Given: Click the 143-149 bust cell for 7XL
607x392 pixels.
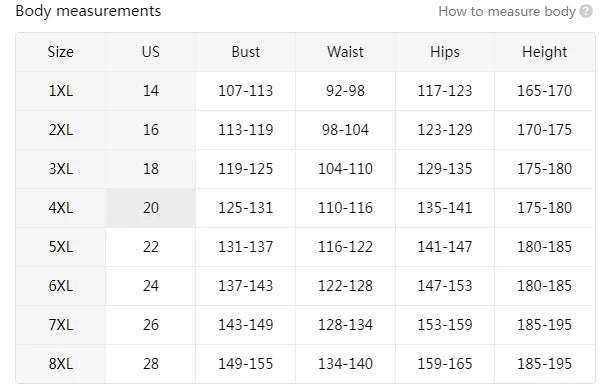Looking at the screenshot, I should coord(245,325).
